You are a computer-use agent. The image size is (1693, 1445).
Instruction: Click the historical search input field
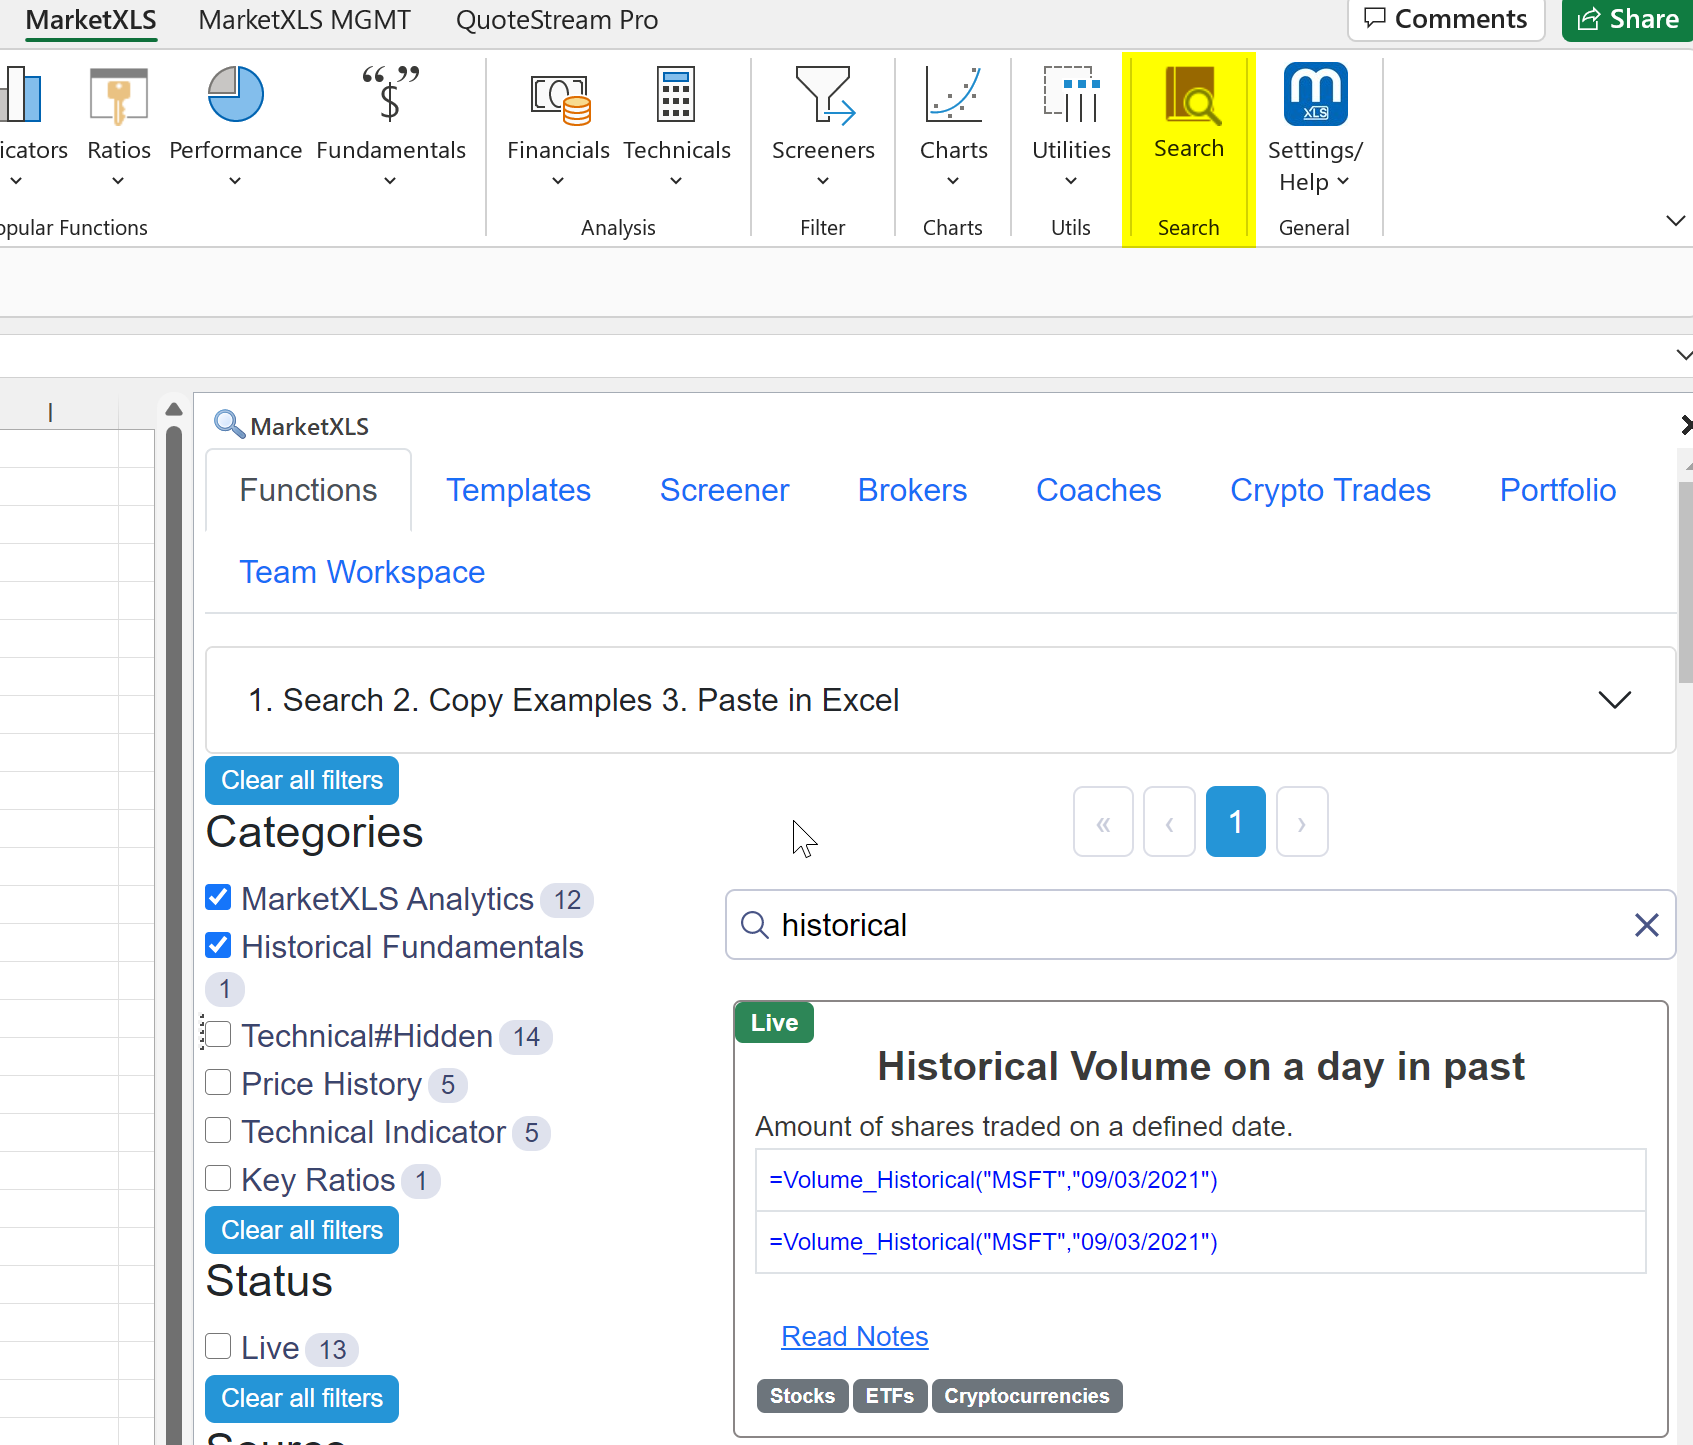1200,925
